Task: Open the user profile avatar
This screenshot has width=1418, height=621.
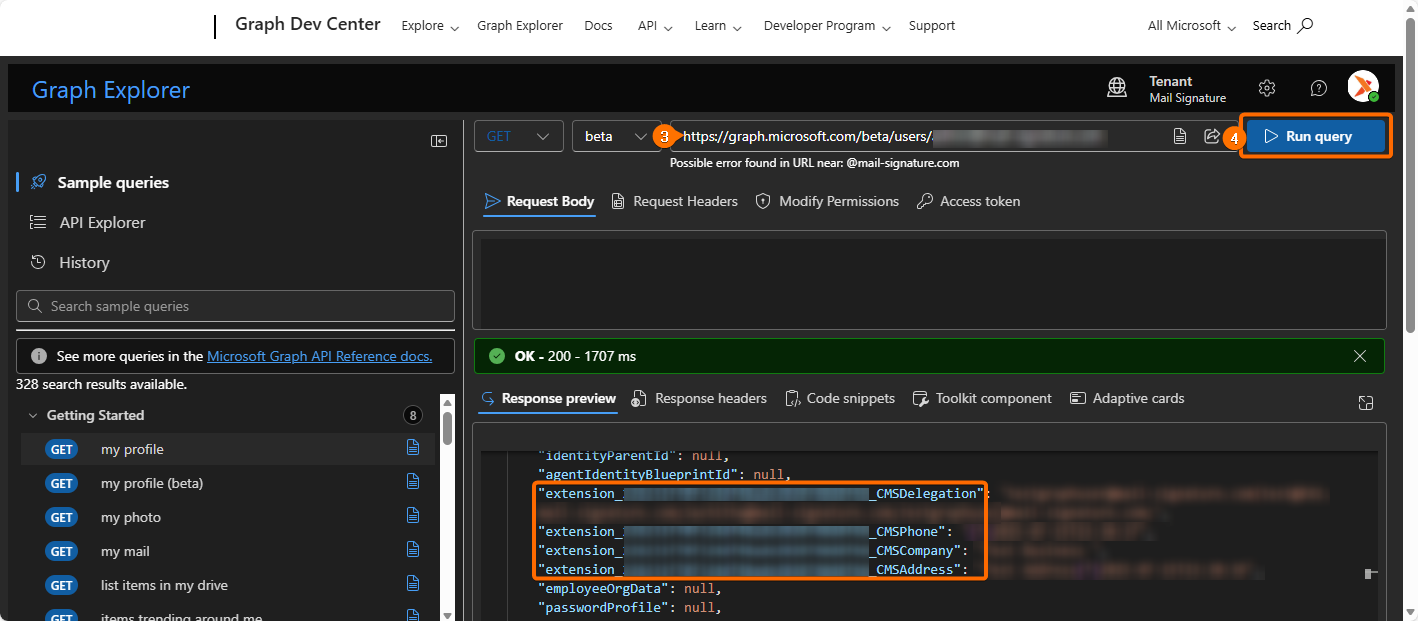Action: [1362, 87]
